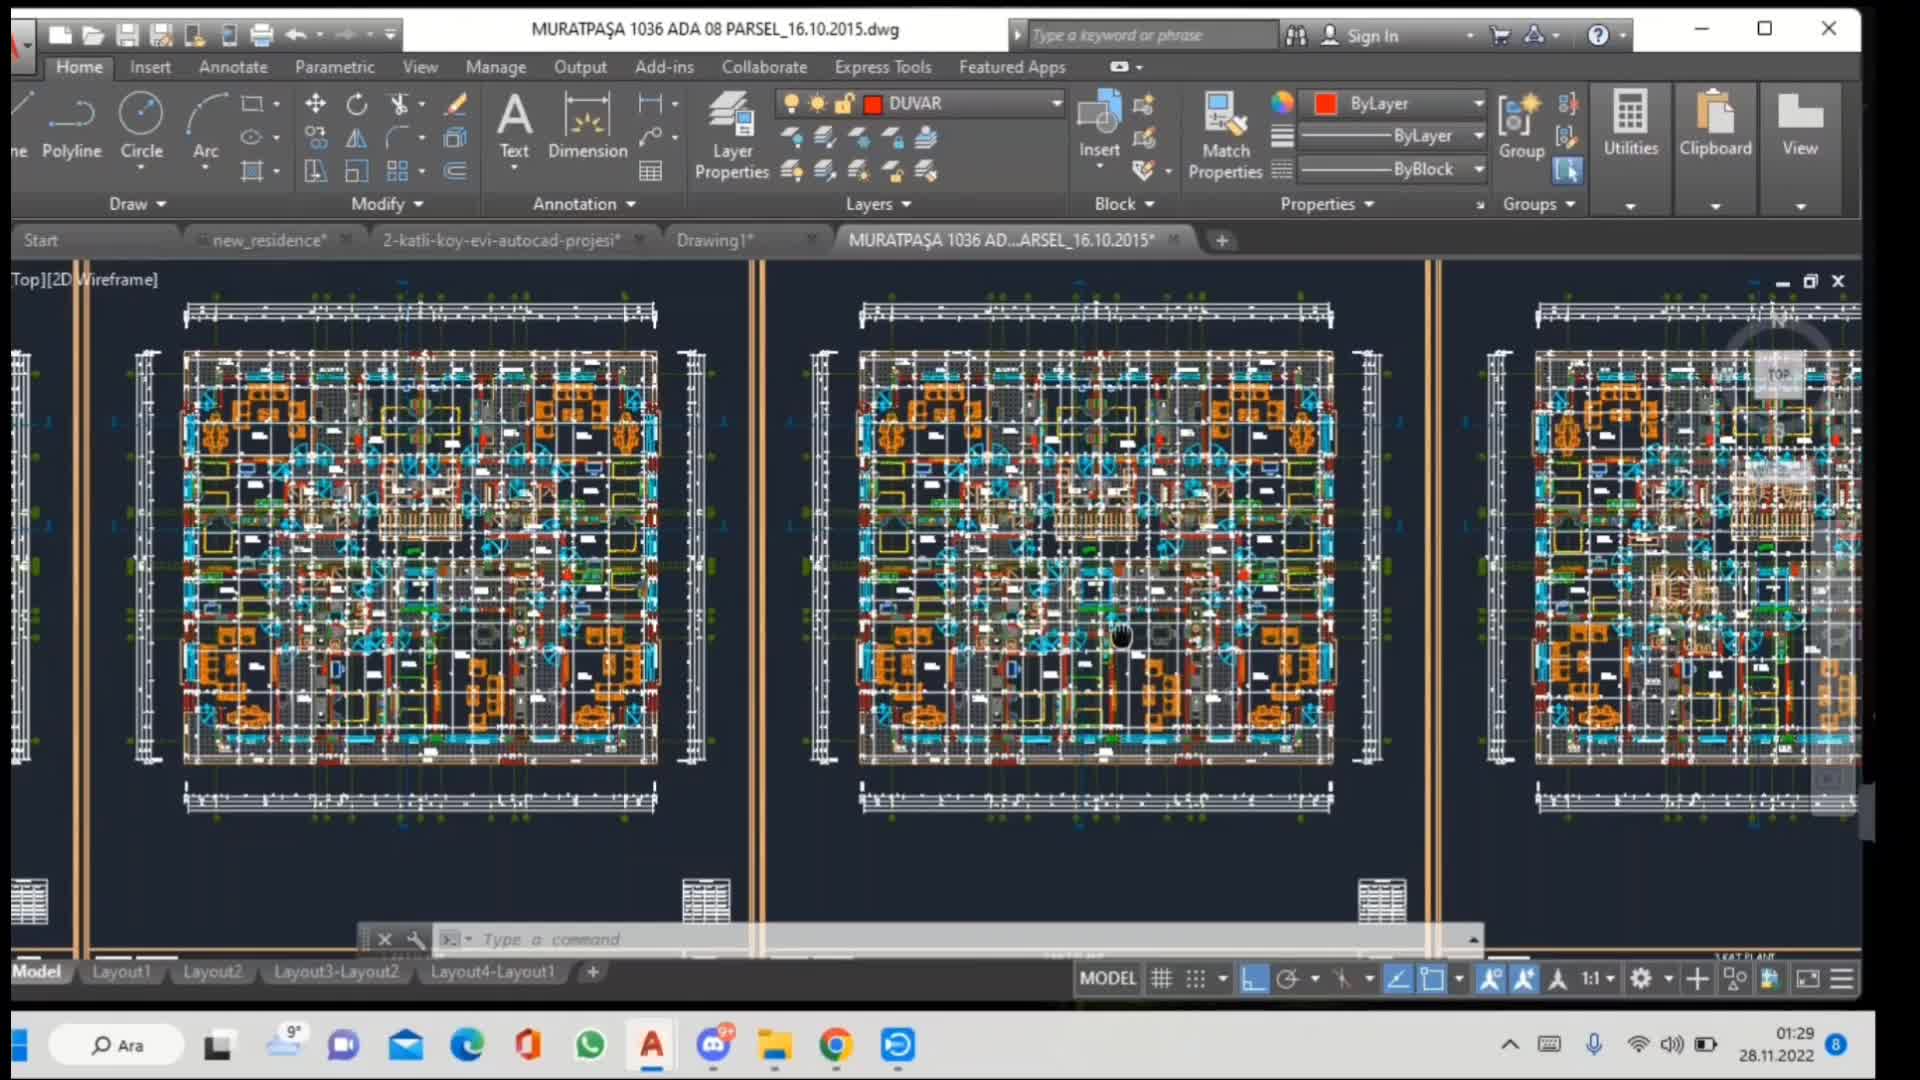
Task: Toggle Model space button
Action: [x=1108, y=977]
